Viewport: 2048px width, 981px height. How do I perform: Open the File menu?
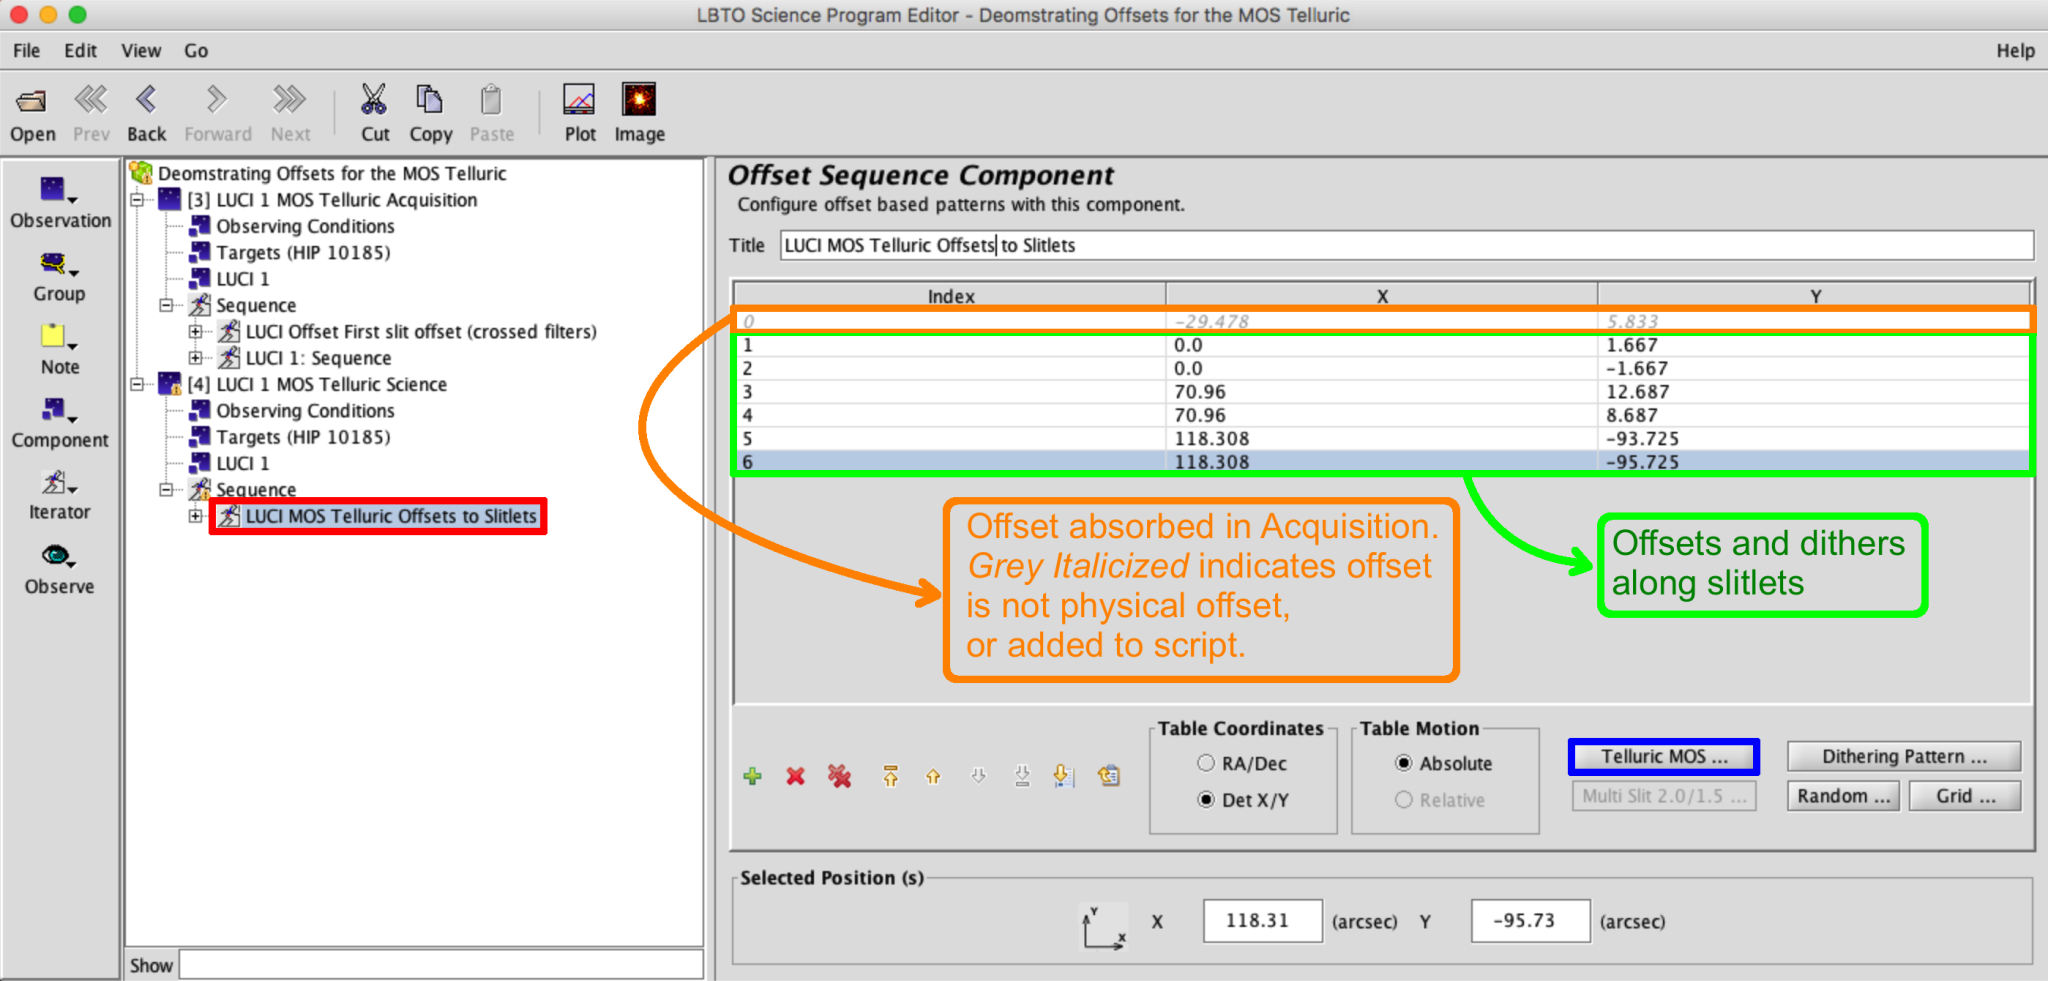point(27,51)
